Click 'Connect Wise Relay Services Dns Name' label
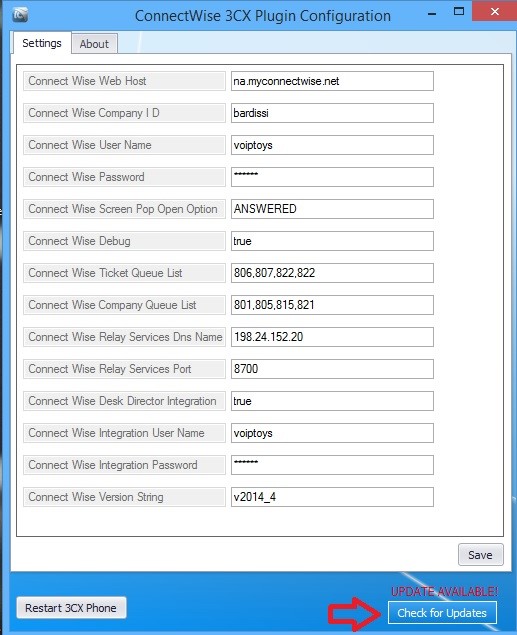 pyautogui.click(x=124, y=337)
